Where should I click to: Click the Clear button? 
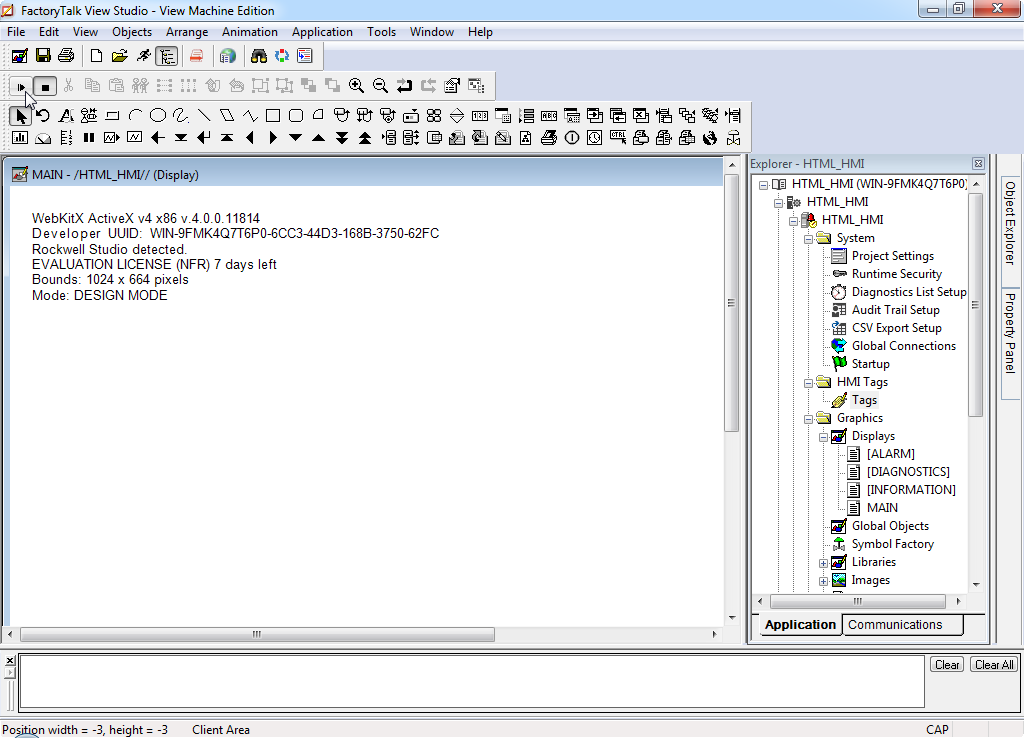[x=947, y=665]
